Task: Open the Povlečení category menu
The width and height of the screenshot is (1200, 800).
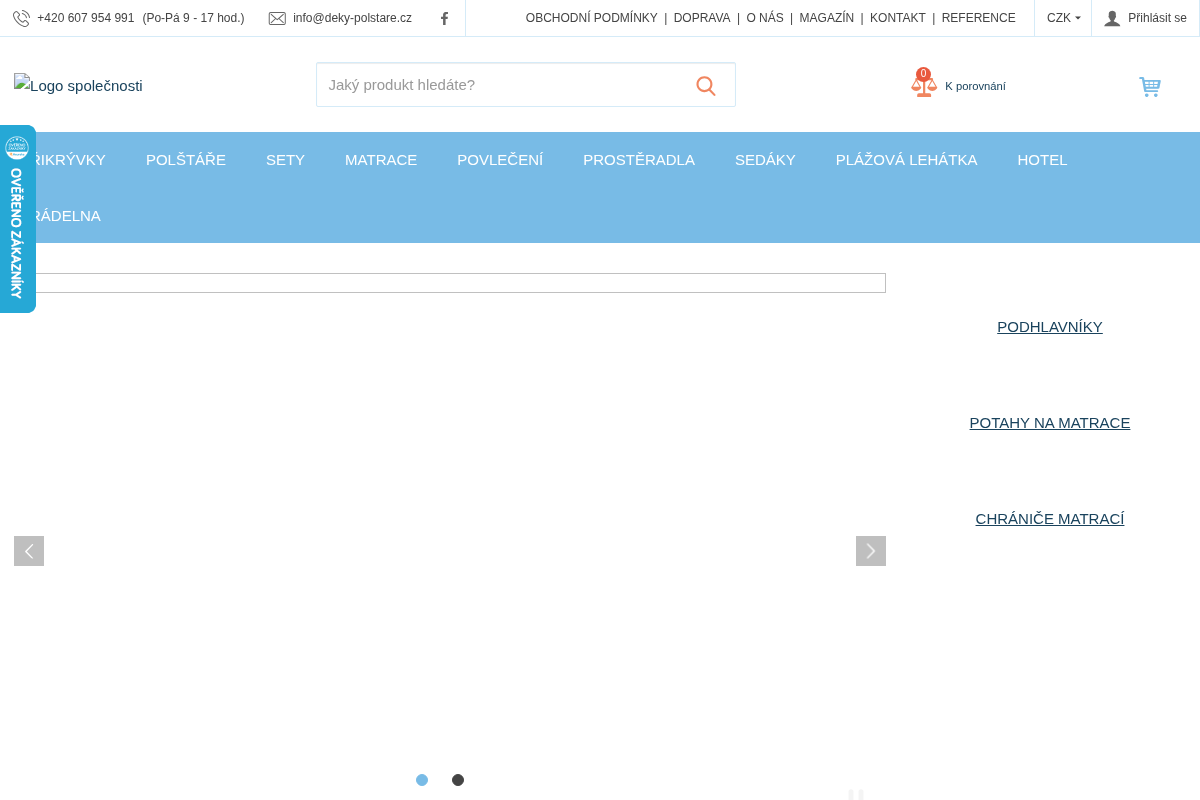Action: [x=500, y=160]
